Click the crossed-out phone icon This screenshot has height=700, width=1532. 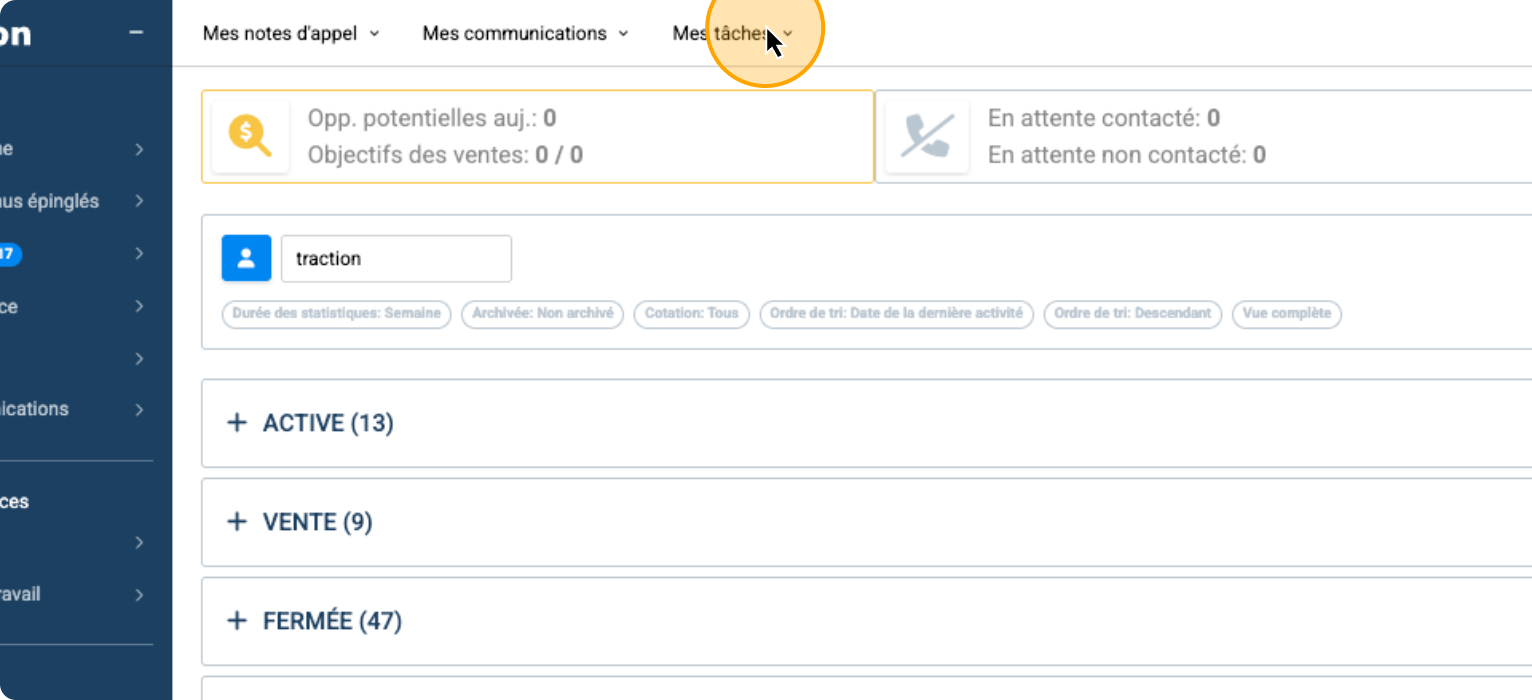[927, 136]
